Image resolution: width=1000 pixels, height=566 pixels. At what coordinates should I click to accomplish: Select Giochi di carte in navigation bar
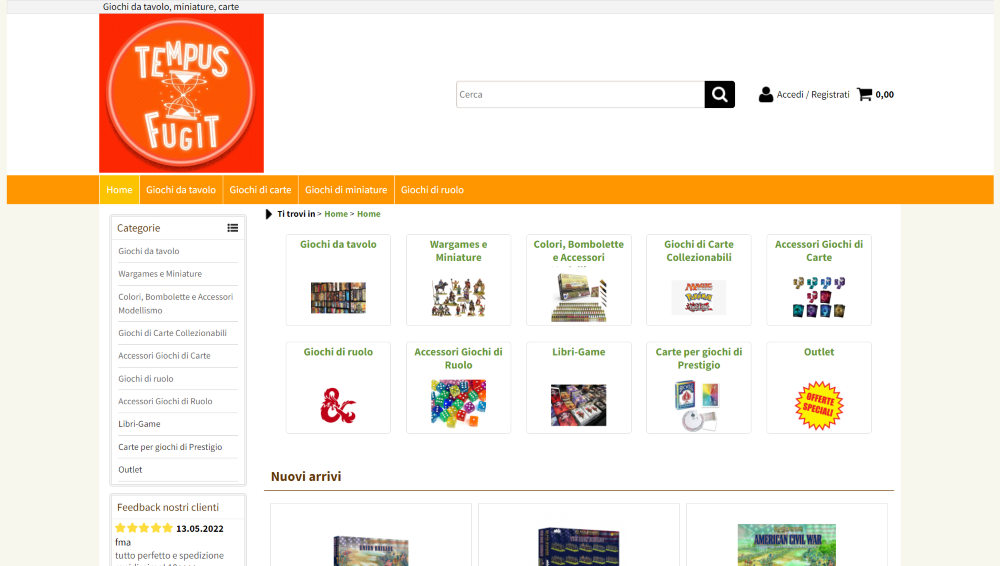[260, 190]
